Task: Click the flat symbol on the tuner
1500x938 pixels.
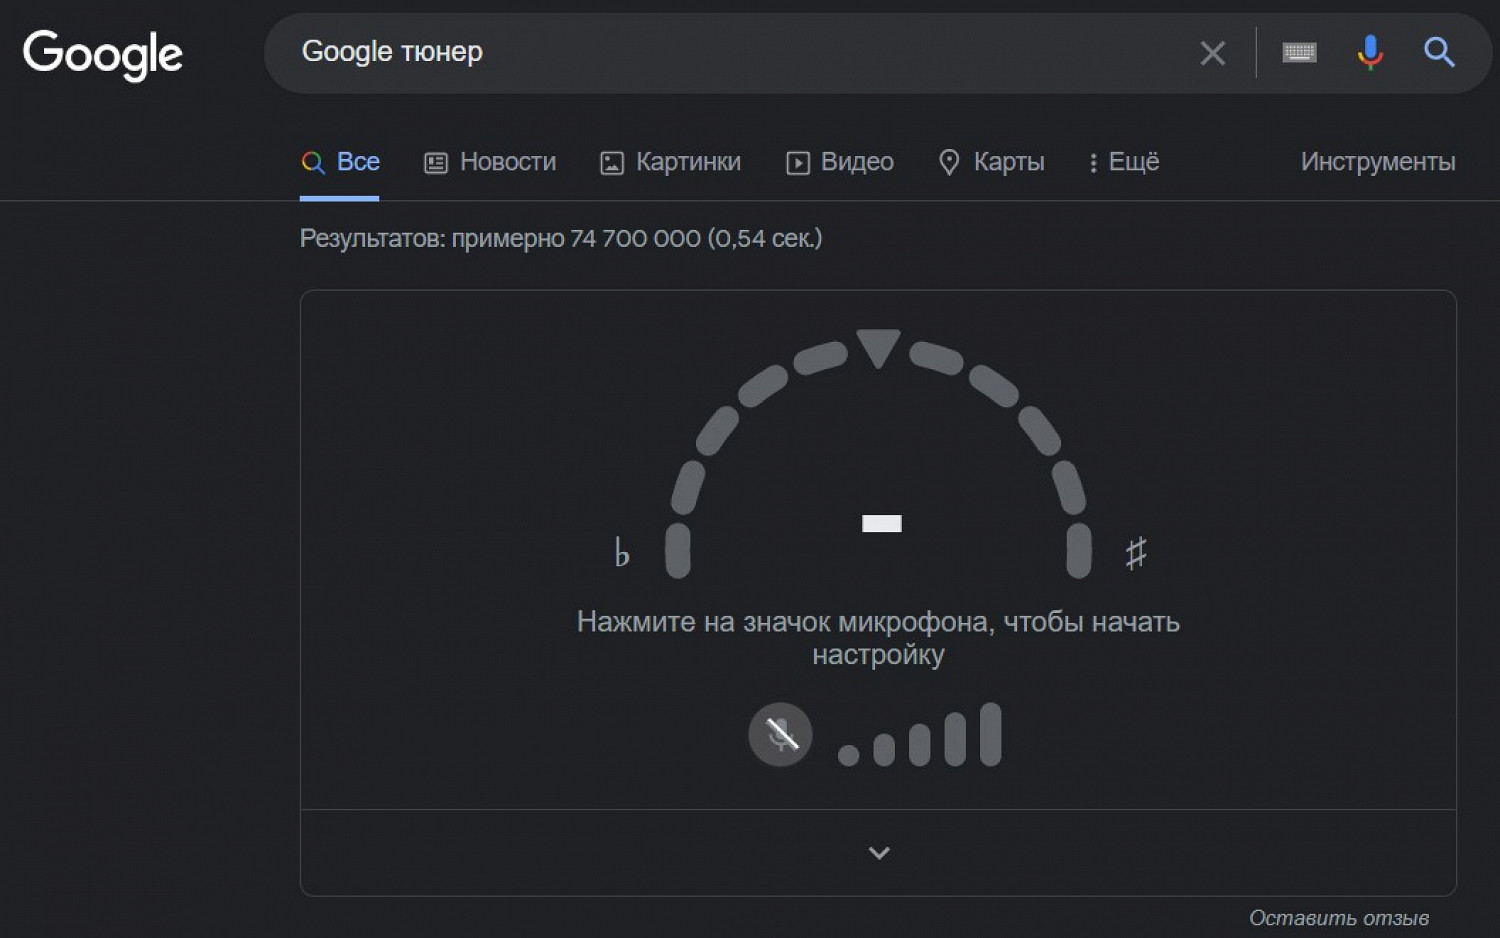Action: coord(621,552)
